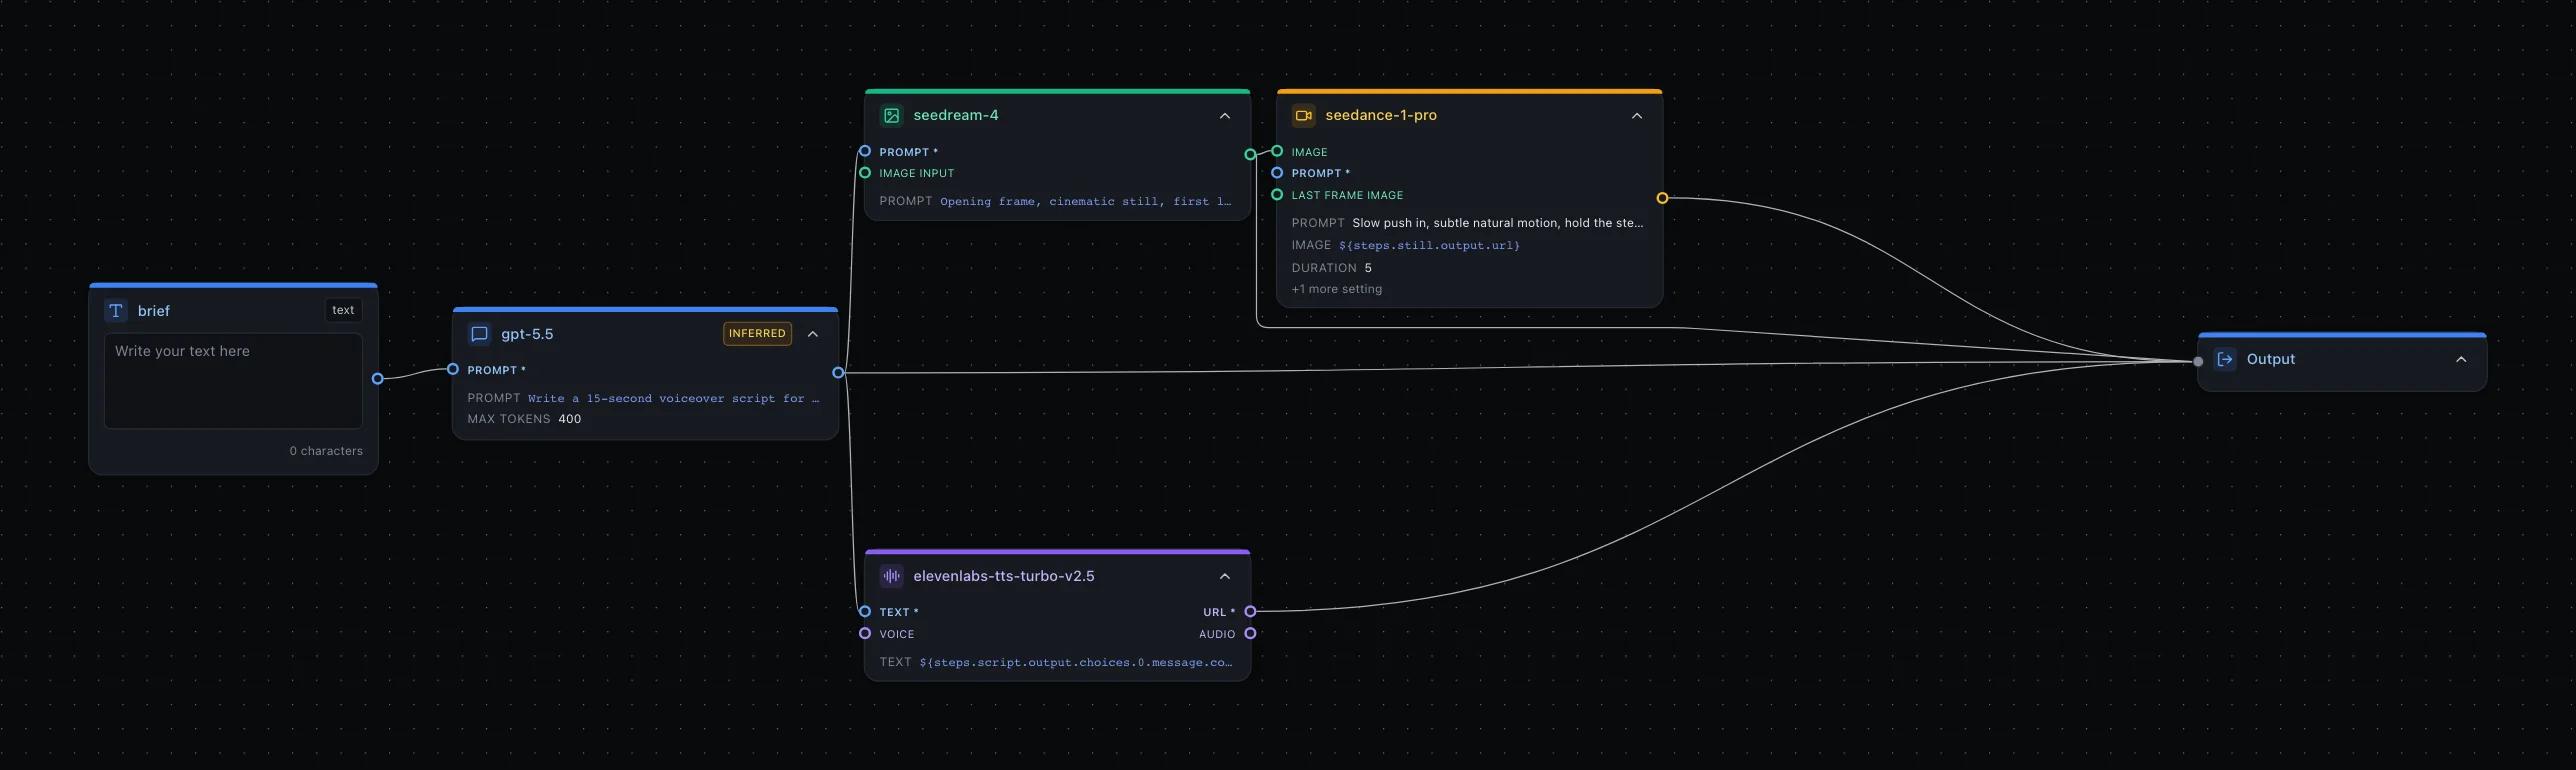This screenshot has height=770, width=2576.
Task: Focus the 'Write your text here' field
Action: pyautogui.click(x=233, y=381)
